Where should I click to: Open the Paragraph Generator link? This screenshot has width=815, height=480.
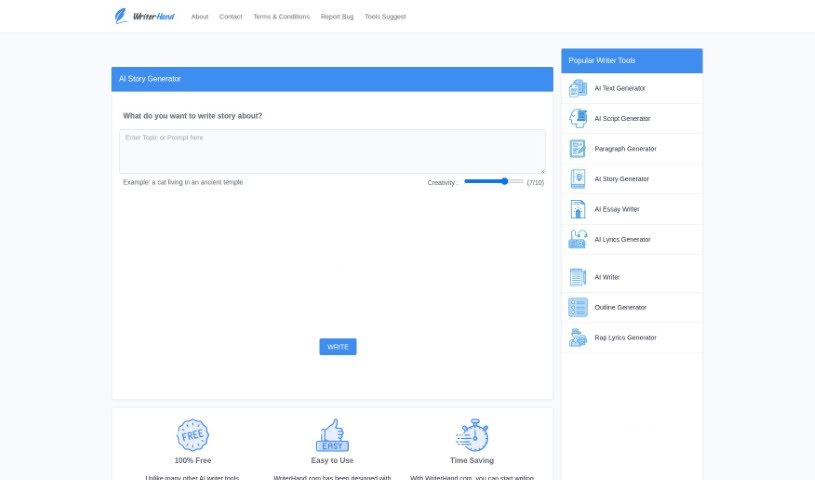click(625, 149)
